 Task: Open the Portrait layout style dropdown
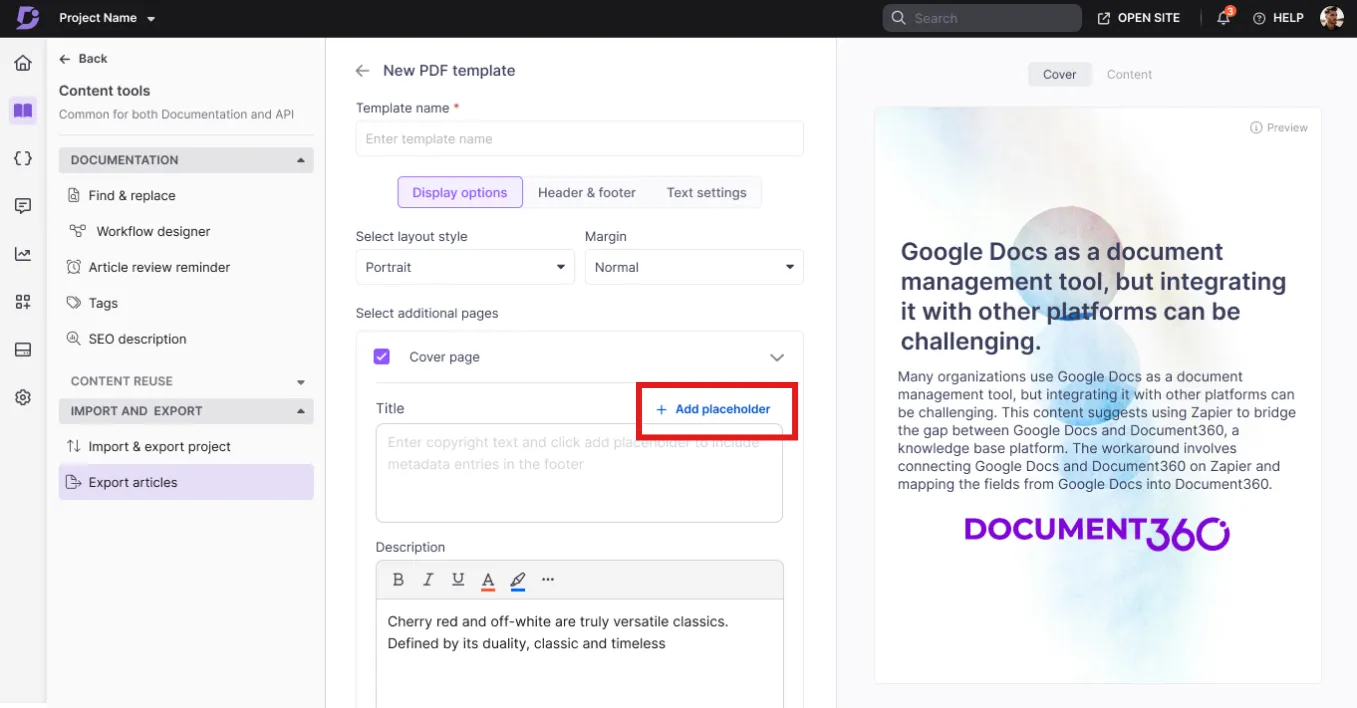click(x=465, y=267)
